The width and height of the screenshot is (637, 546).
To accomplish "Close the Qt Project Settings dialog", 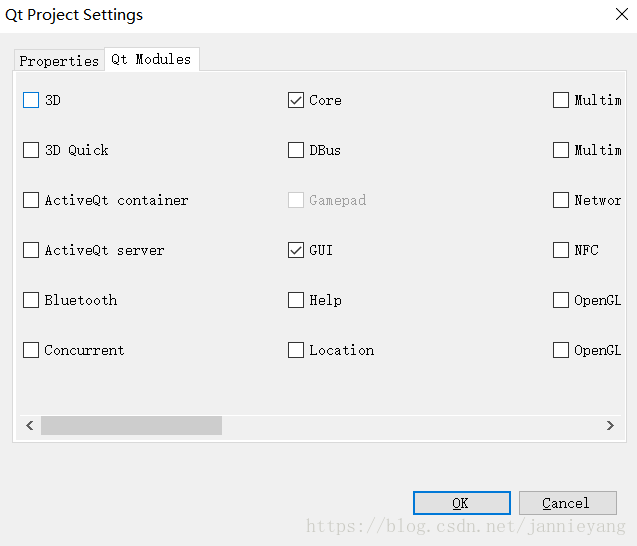I will coord(622,14).
